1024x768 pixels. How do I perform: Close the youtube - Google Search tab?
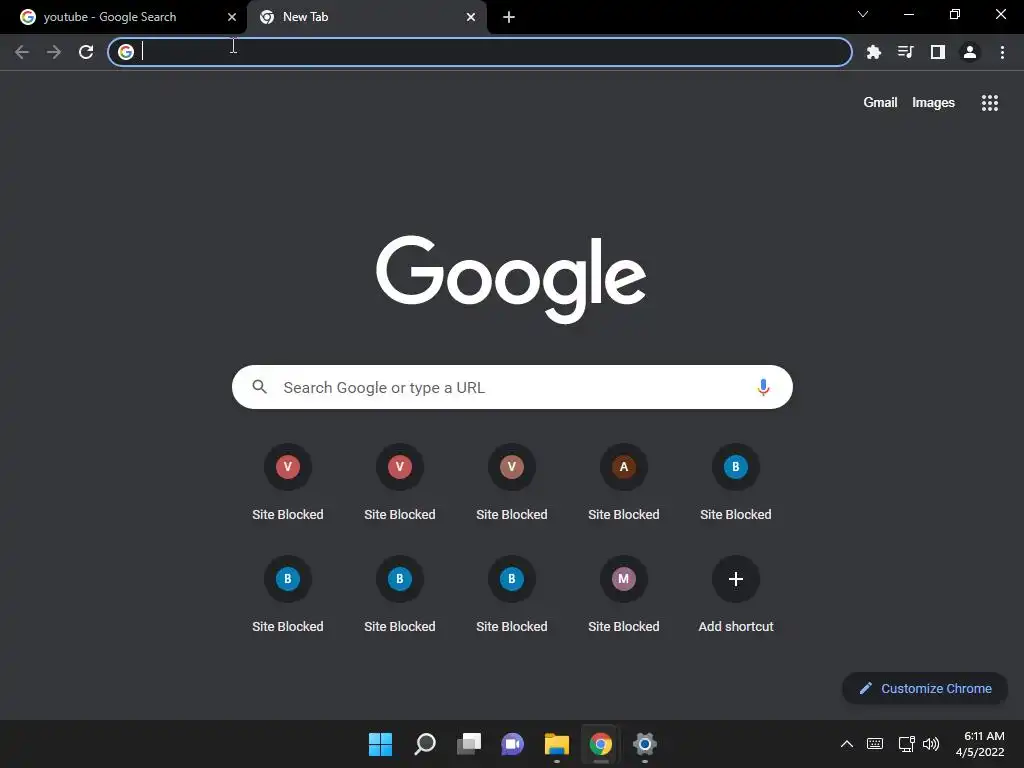[x=232, y=17]
